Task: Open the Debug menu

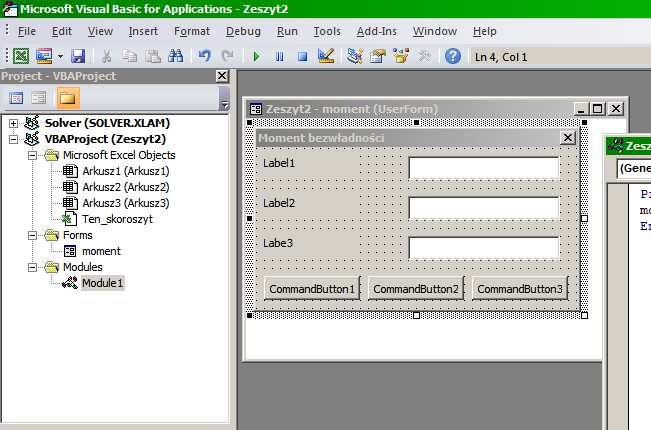Action: [243, 32]
